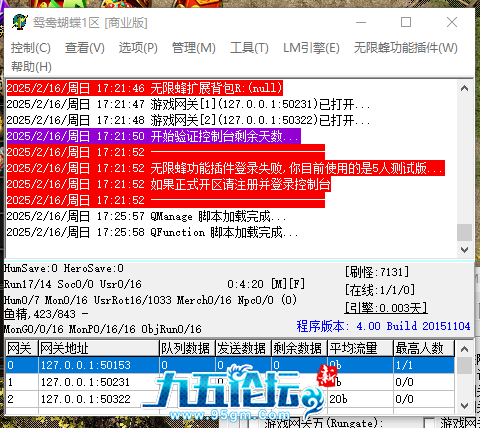Maximize the 鸳鸯蝴蝶1区 window
This screenshot has width=480, height=428.
click(406, 22)
